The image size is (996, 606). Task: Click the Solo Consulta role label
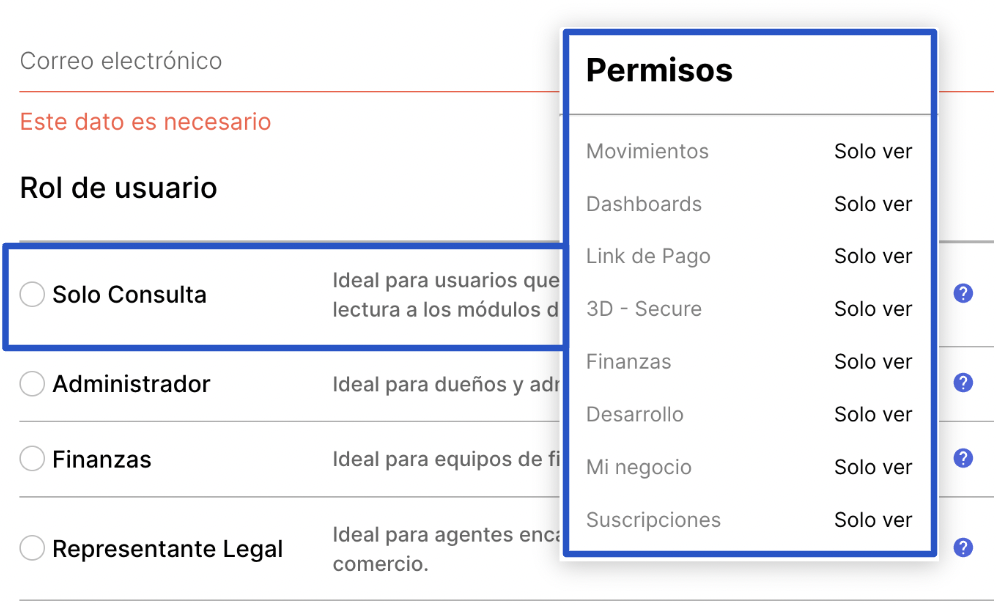click(x=129, y=295)
